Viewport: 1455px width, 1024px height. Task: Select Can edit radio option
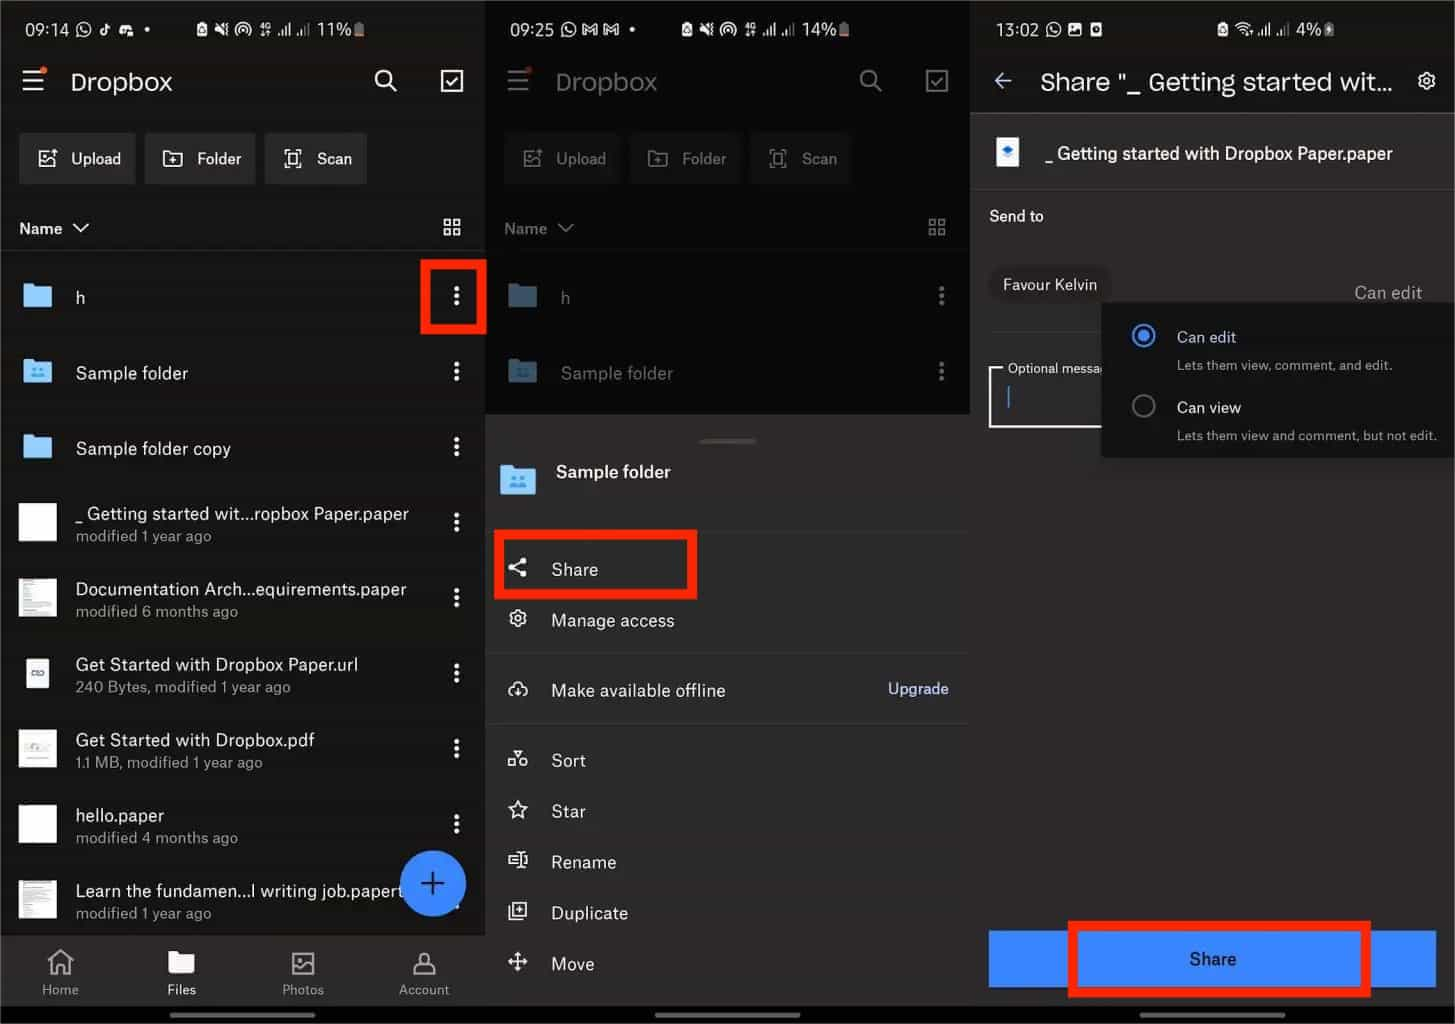(x=1144, y=336)
